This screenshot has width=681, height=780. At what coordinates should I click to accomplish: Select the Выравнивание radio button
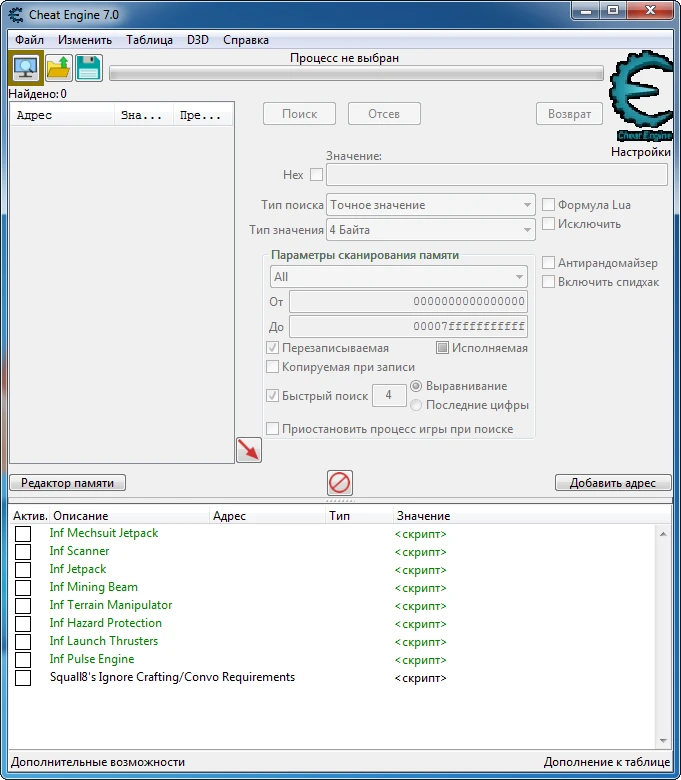click(x=416, y=386)
